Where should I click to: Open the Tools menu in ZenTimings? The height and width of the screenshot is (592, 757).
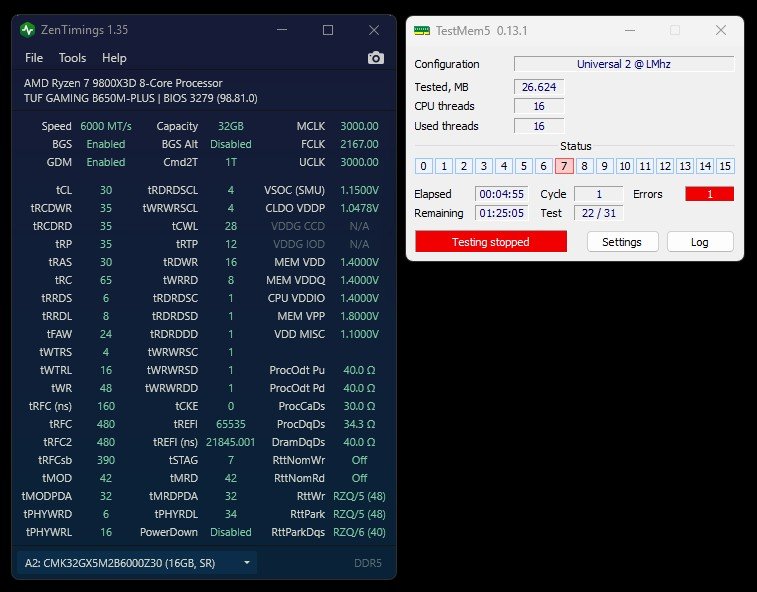click(72, 58)
